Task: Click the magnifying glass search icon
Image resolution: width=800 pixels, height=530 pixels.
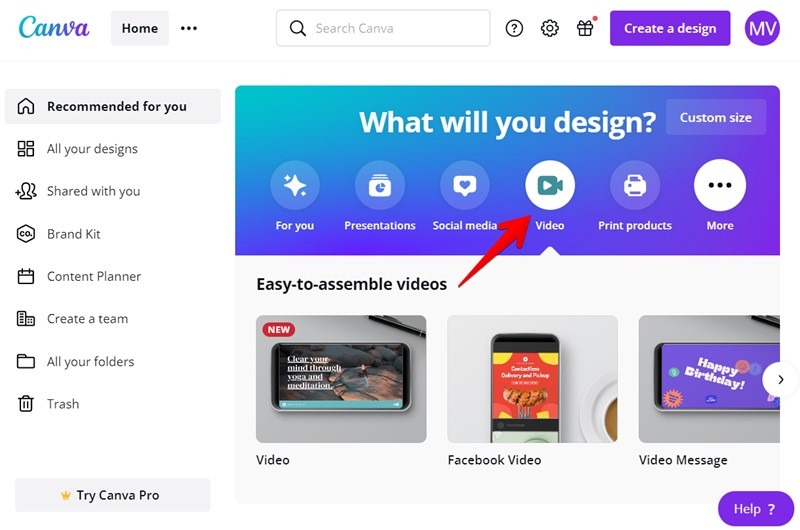Action: point(298,28)
